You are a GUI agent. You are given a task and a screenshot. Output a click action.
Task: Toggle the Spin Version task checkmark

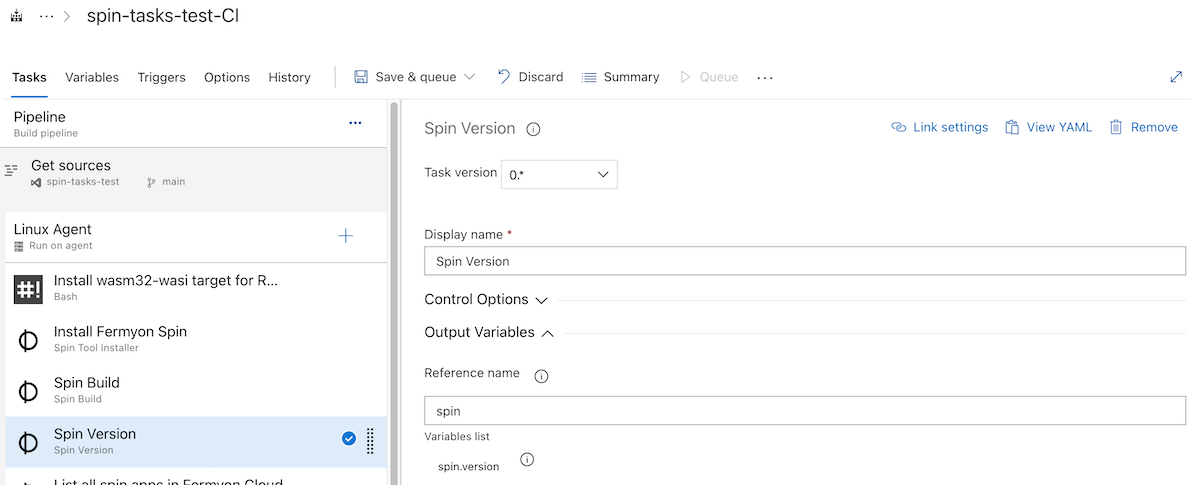coord(349,438)
